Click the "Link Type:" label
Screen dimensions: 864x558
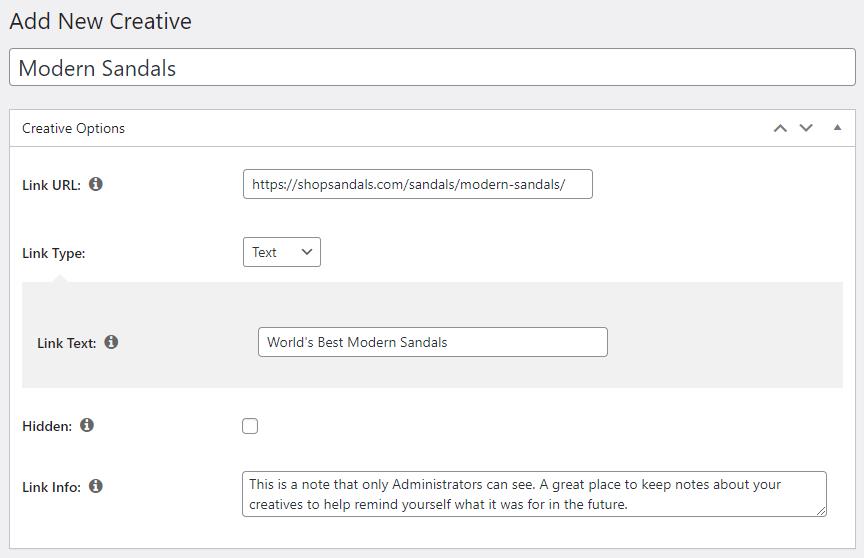pyautogui.click(x=54, y=253)
